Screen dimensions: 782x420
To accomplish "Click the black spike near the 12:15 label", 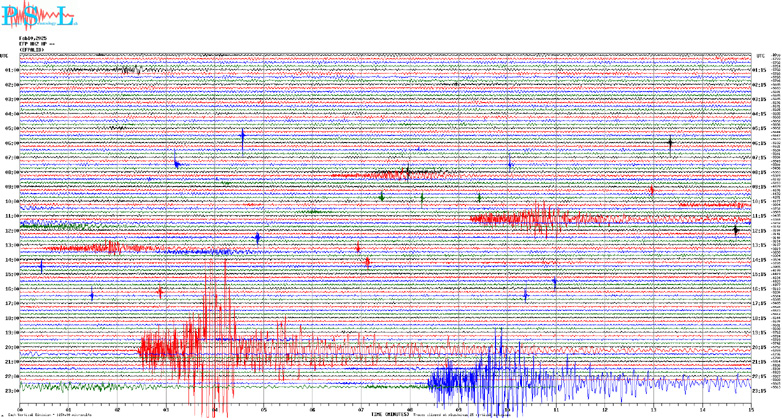I will [x=735, y=230].
